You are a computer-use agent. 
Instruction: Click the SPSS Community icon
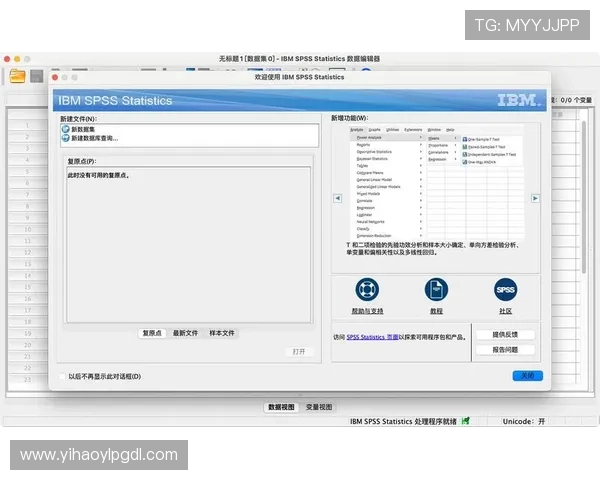pyautogui.click(x=506, y=289)
